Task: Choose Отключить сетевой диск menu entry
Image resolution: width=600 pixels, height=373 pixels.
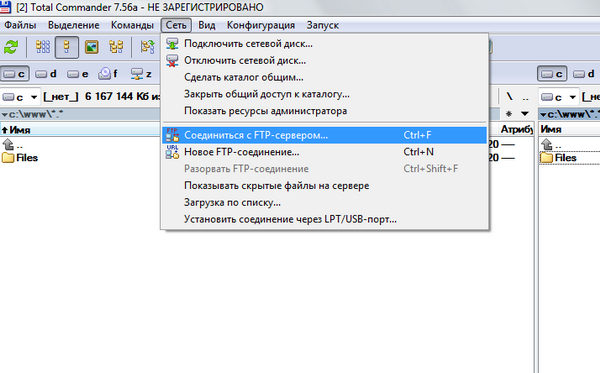Action: coord(324,60)
